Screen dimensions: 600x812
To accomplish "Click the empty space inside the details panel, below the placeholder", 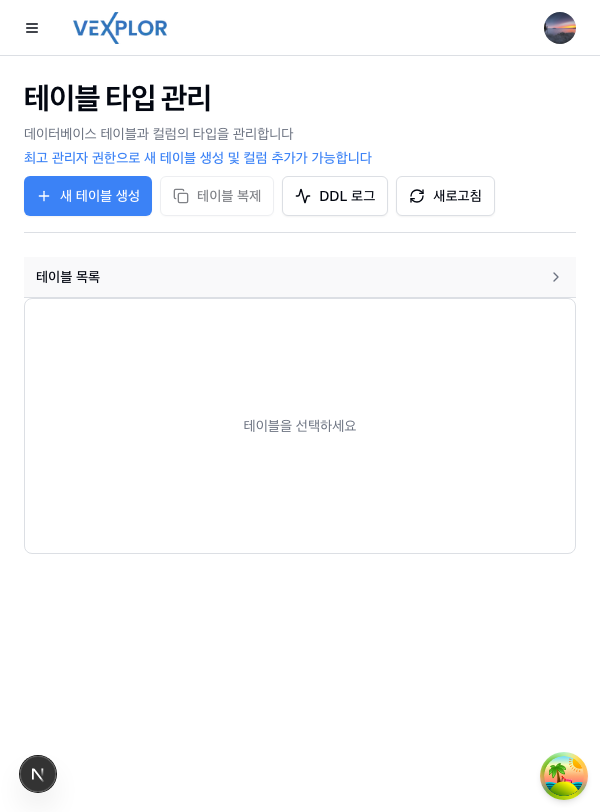I will [x=300, y=500].
